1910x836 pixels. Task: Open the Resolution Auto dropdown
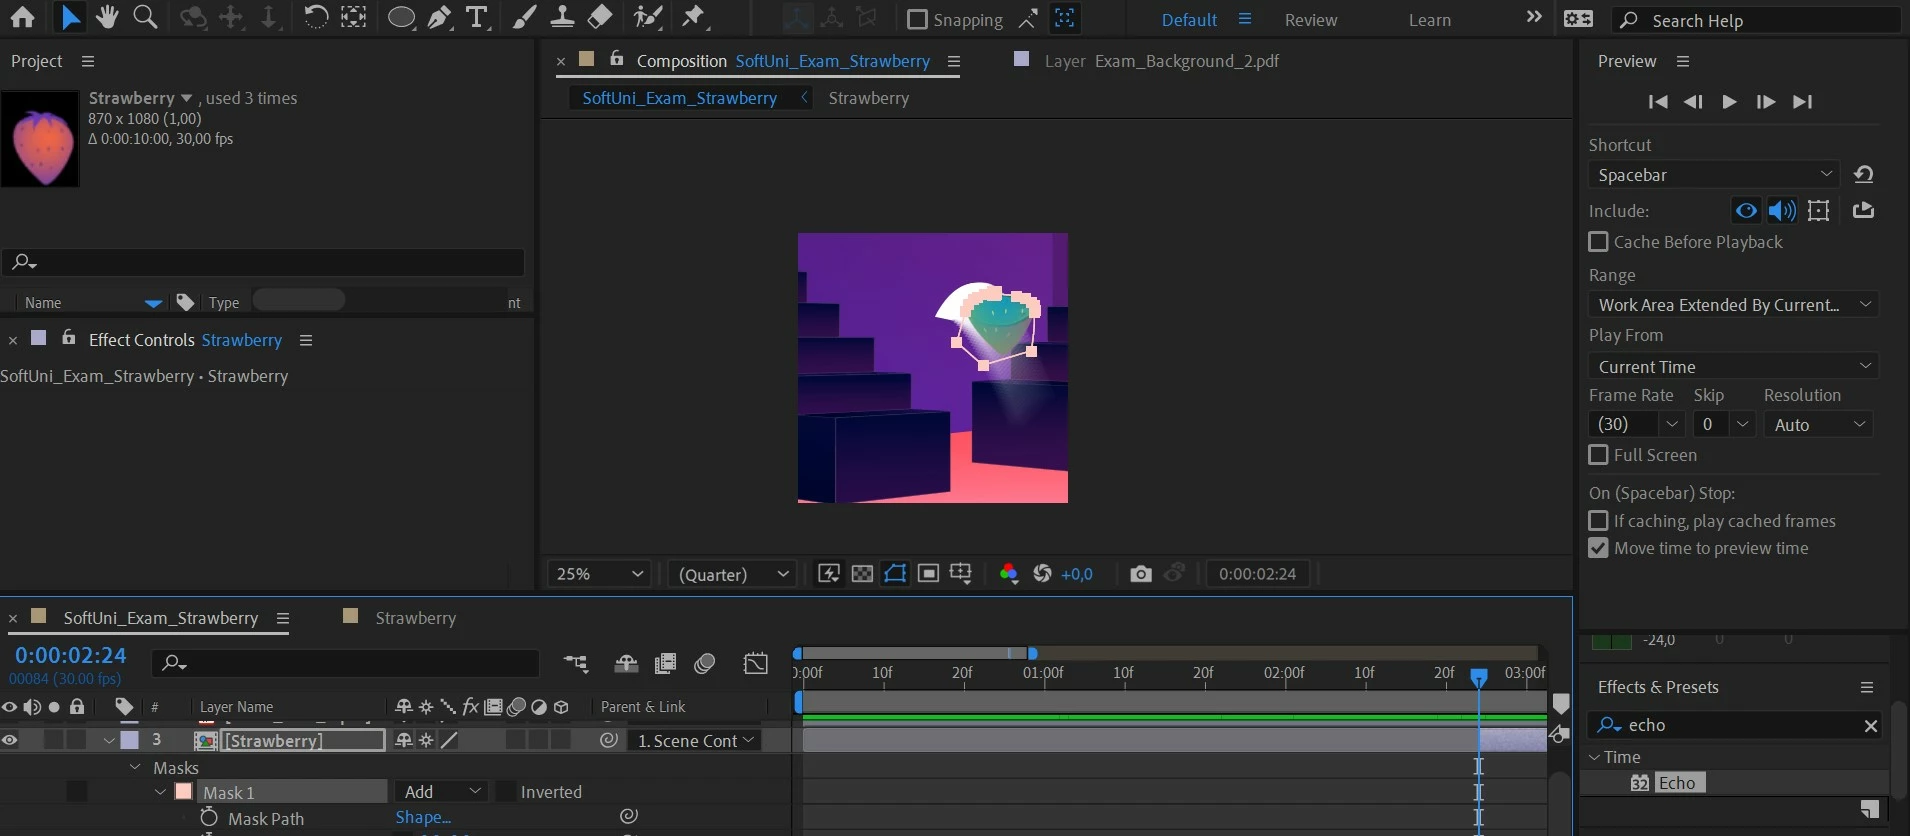1818,424
